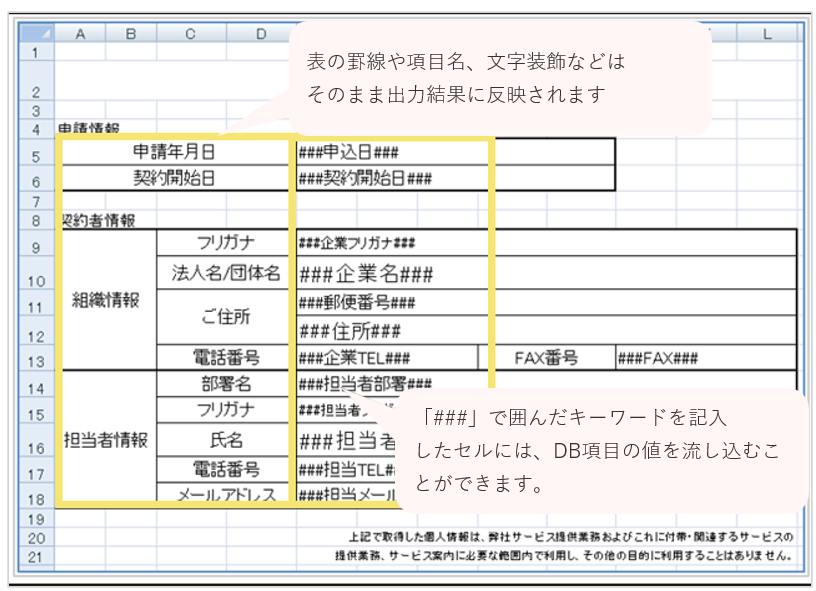
Task: Select row 7 header
Action: tap(36, 201)
